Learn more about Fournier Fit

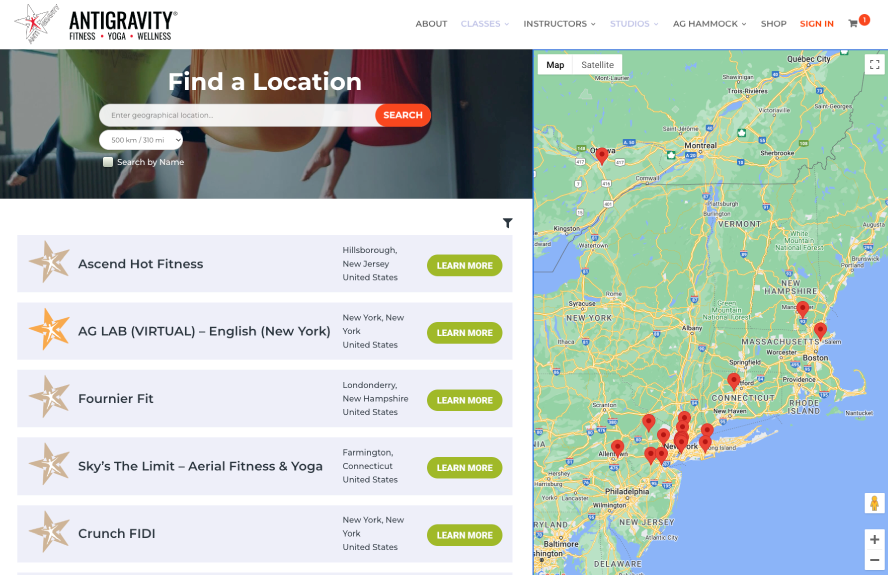tap(464, 401)
